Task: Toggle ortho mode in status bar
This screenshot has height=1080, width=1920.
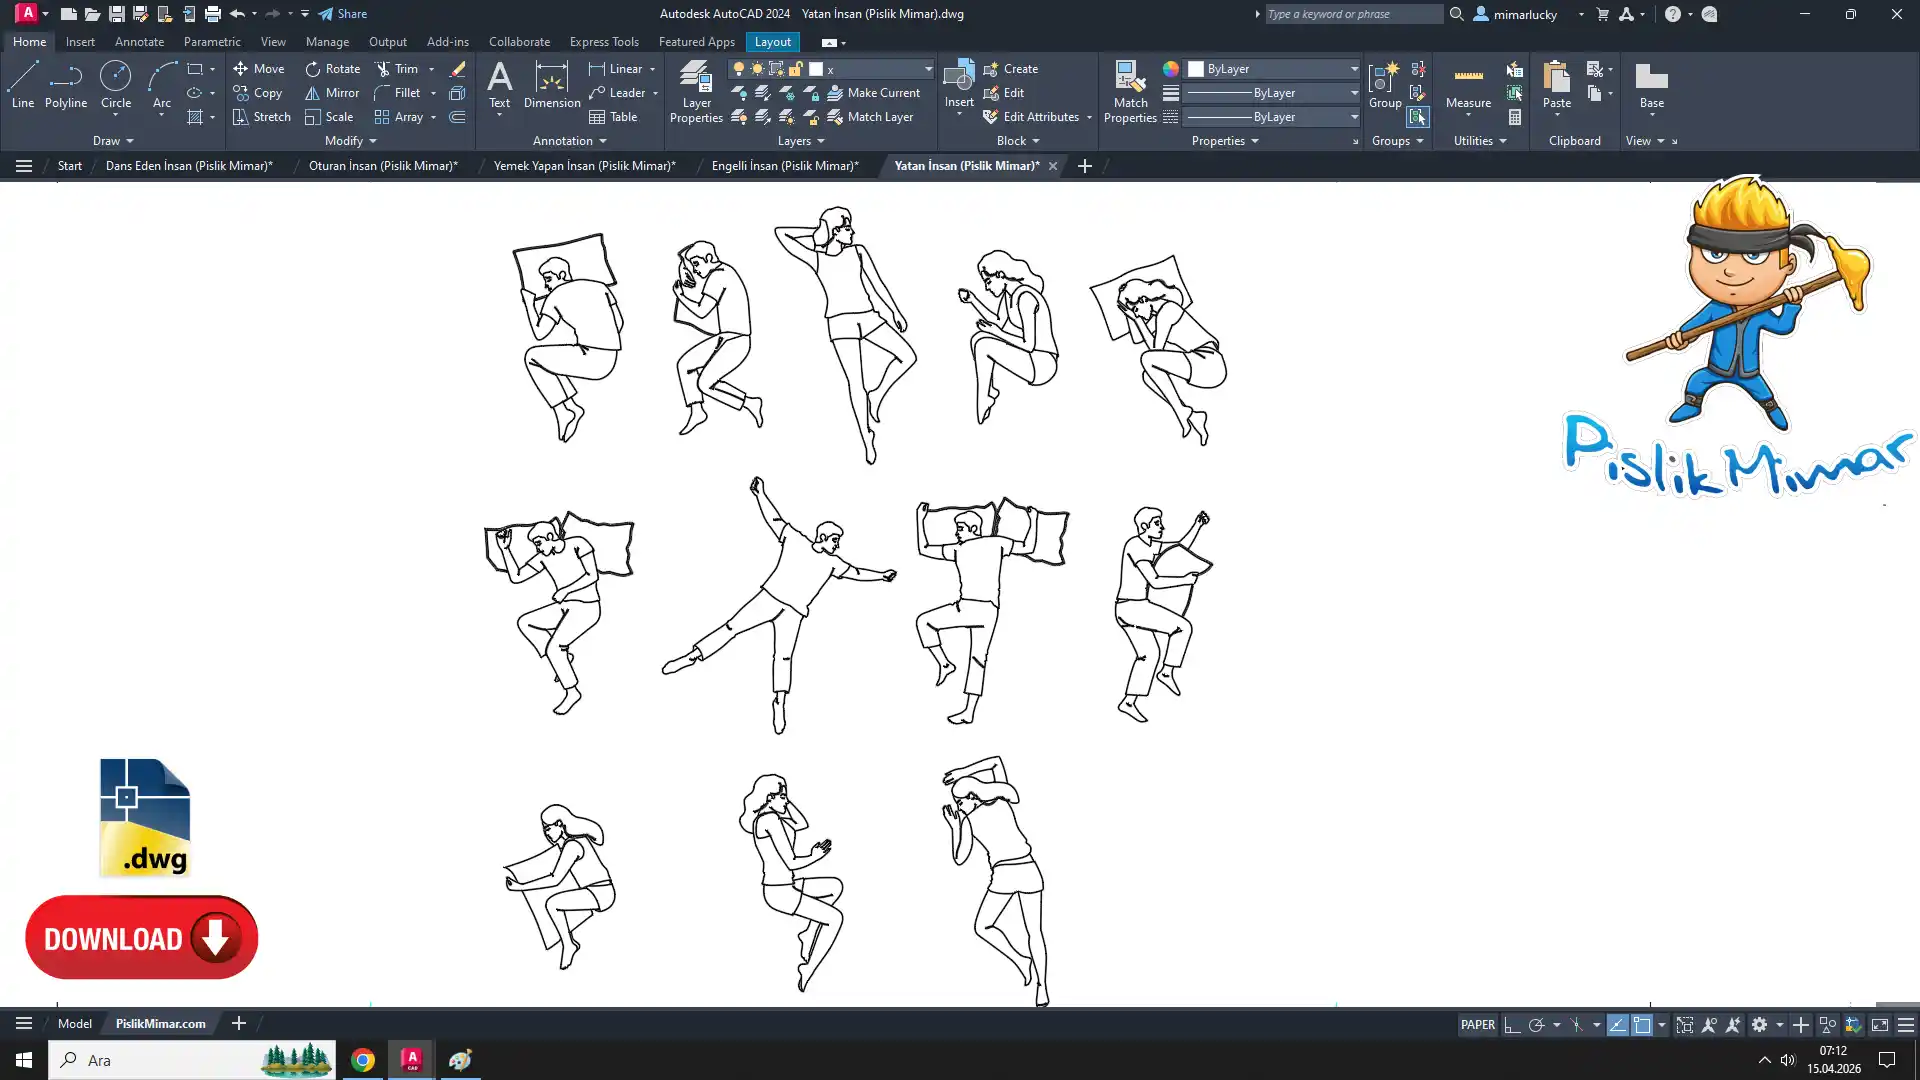Action: coord(1512,1025)
